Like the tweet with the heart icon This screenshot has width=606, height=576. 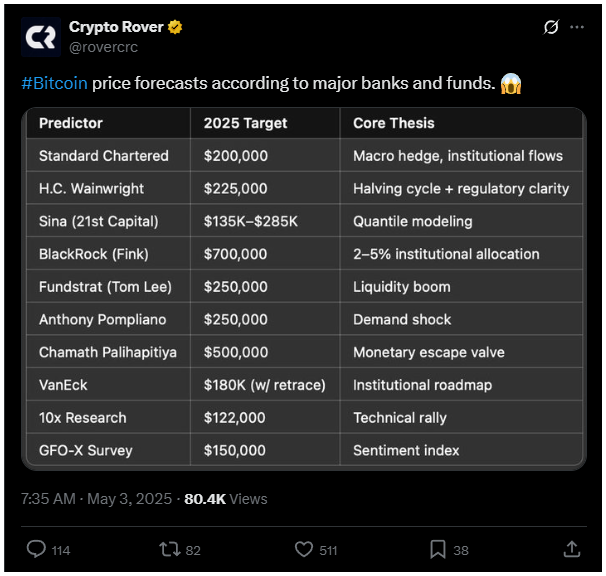click(x=304, y=549)
